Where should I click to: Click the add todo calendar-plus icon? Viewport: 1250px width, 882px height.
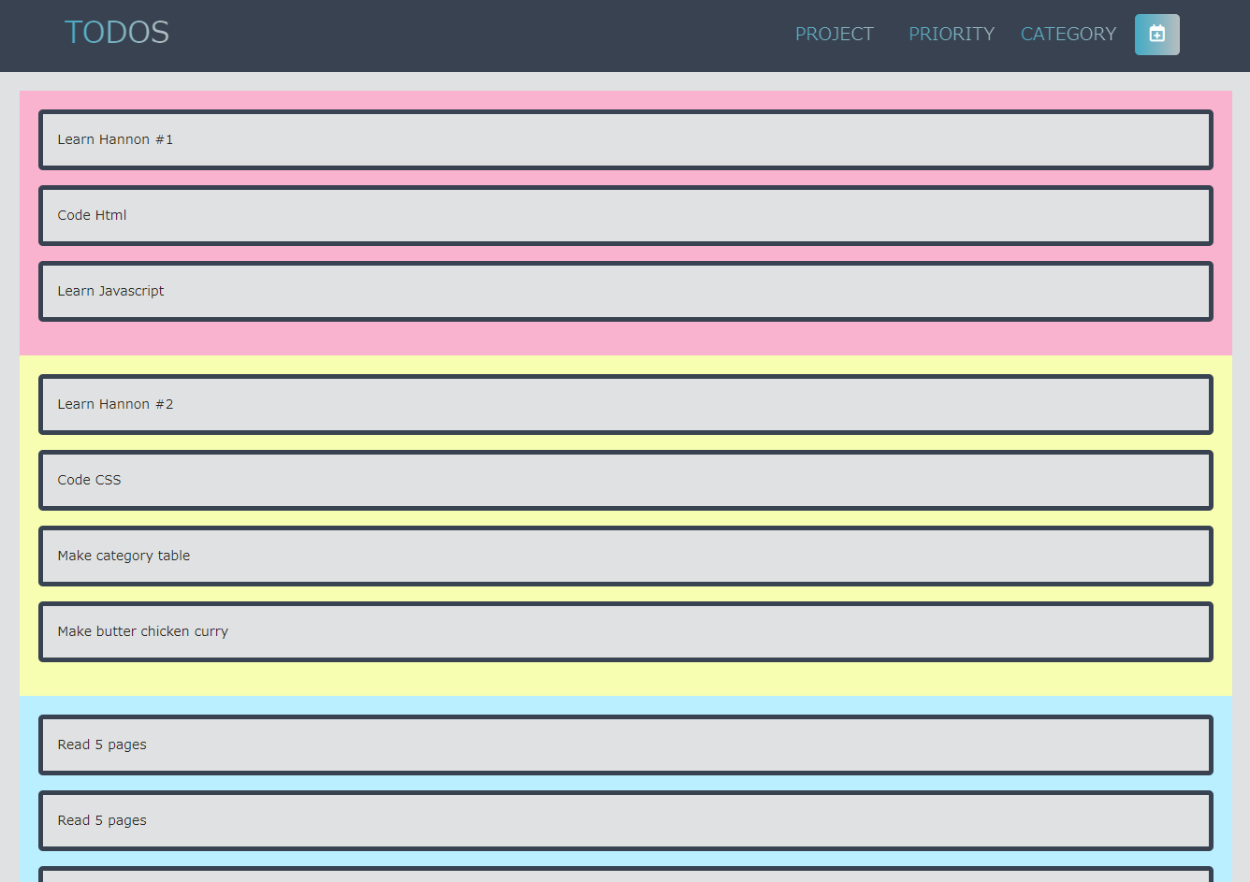(1157, 34)
